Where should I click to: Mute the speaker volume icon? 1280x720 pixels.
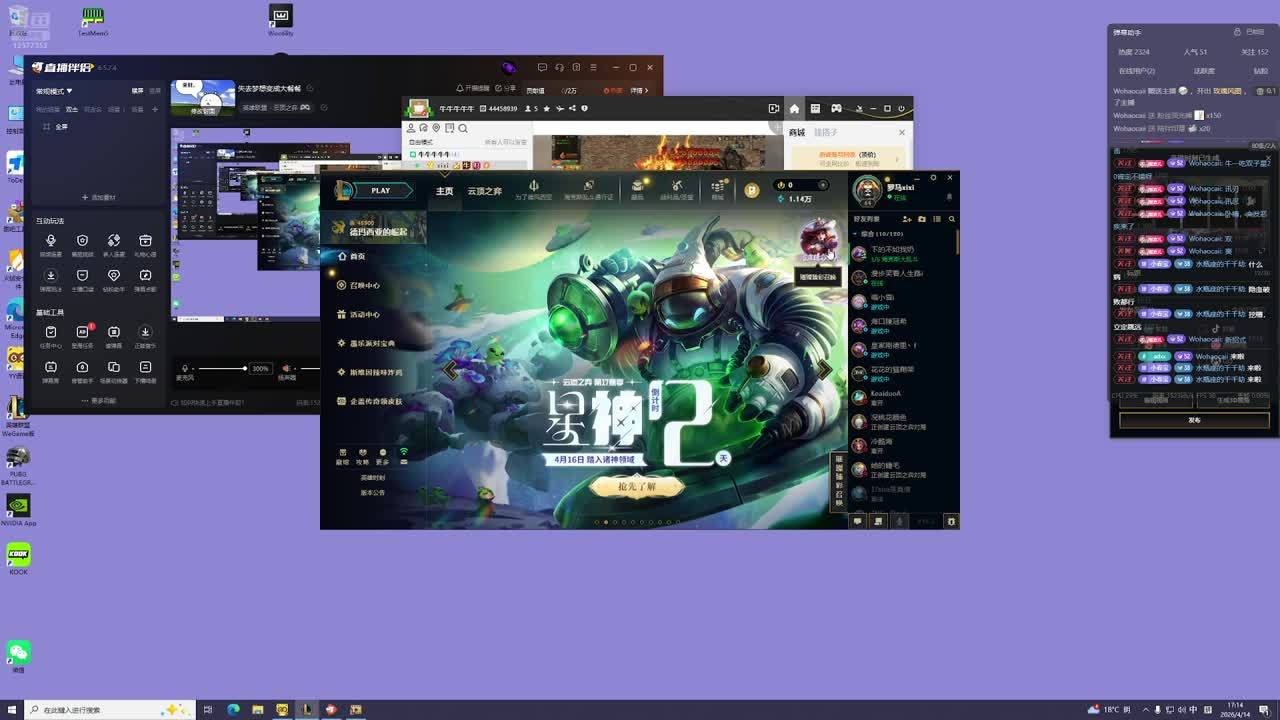(286, 368)
